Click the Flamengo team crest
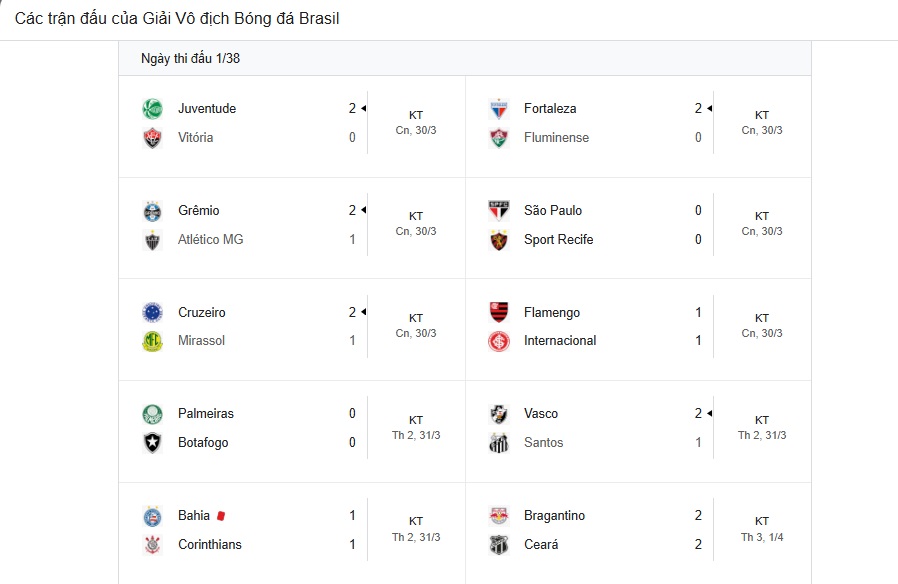The image size is (898, 584). (499, 313)
